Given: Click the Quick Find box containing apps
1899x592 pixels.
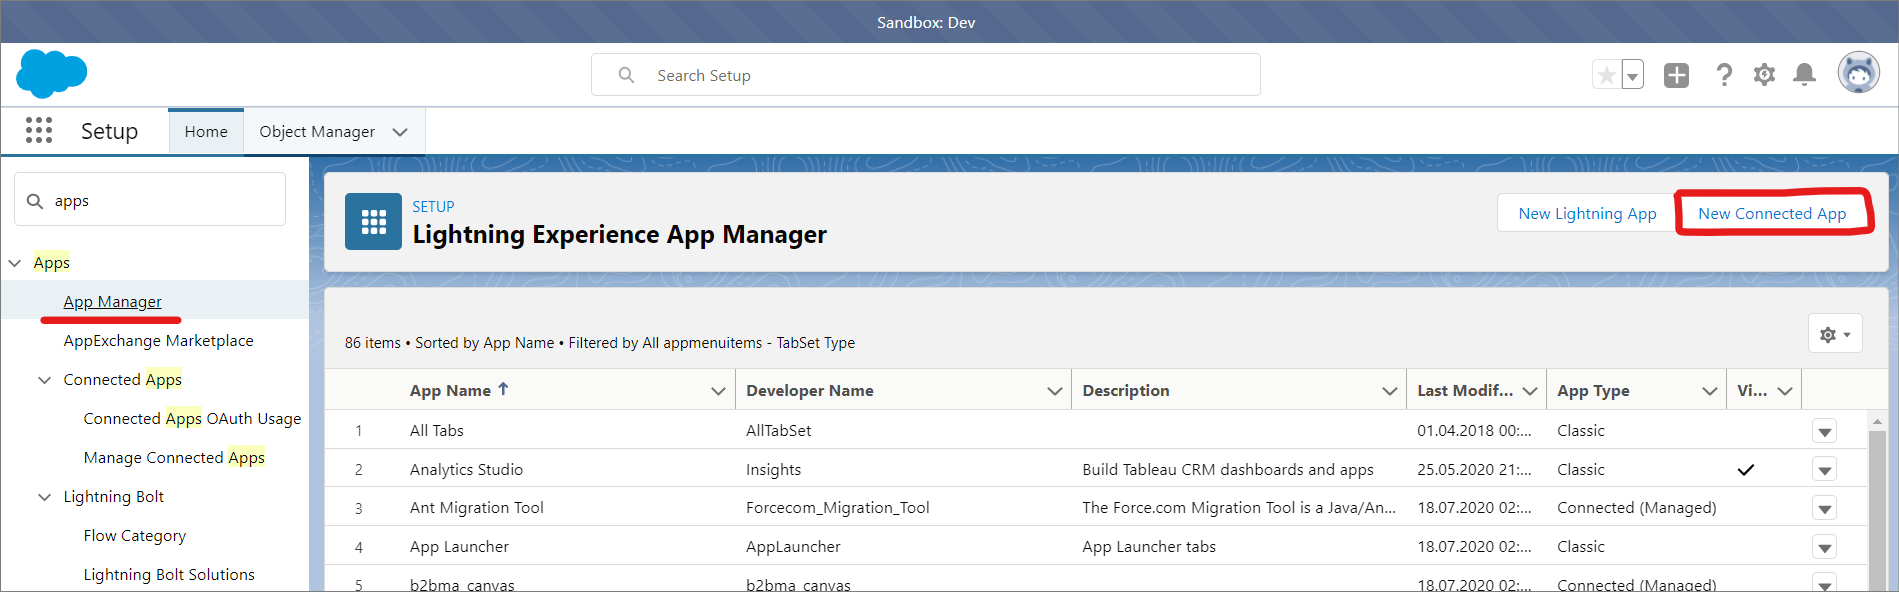Looking at the screenshot, I should [150, 200].
